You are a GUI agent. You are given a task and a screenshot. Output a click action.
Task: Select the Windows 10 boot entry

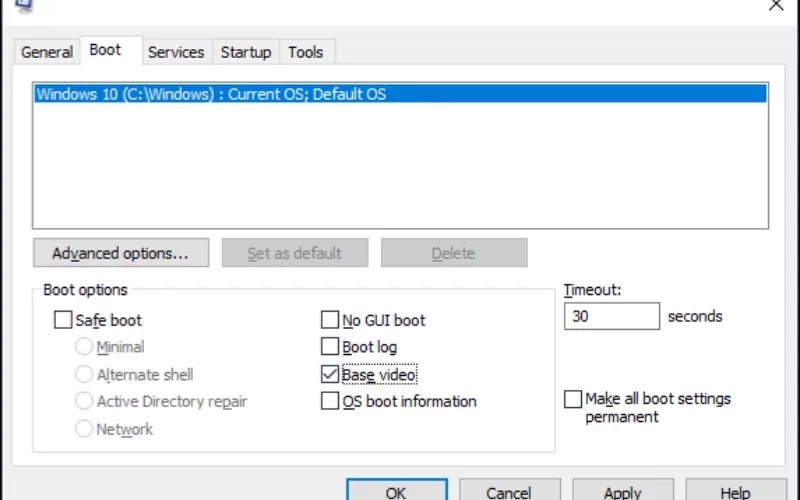click(401, 94)
